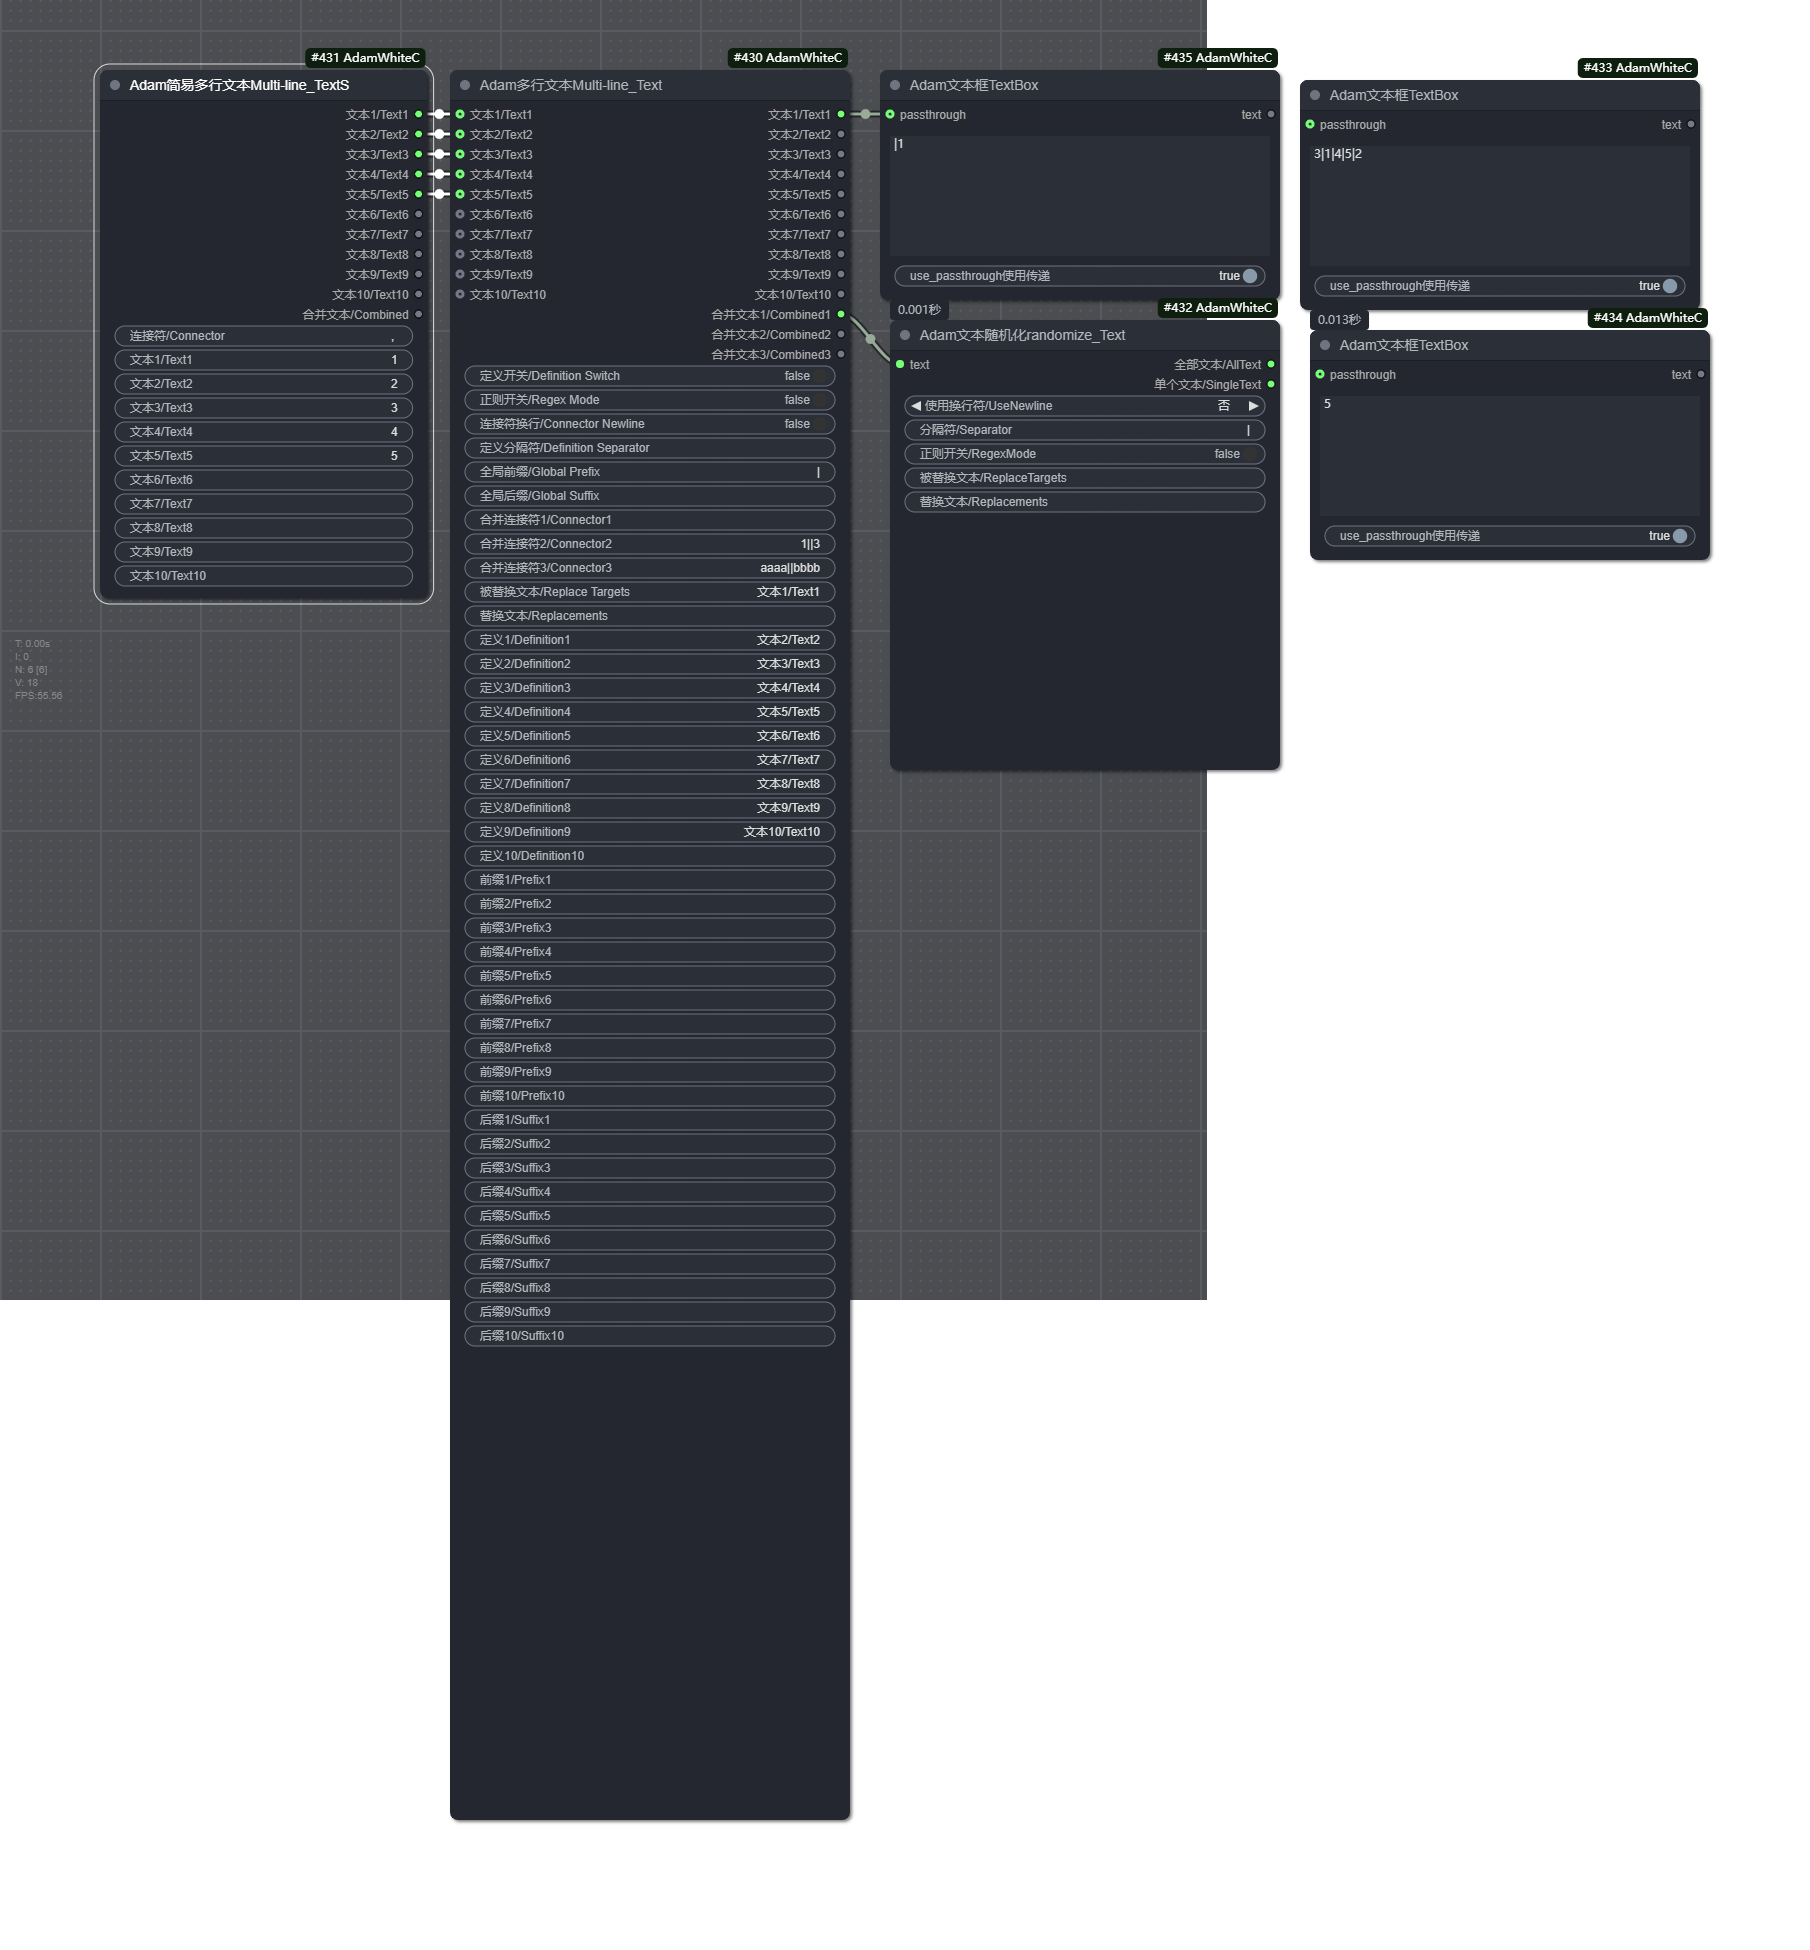This screenshot has height=1950, width=1810.
Task: Click 合并文本/Combined output port on node #431
Action: [x=419, y=314]
